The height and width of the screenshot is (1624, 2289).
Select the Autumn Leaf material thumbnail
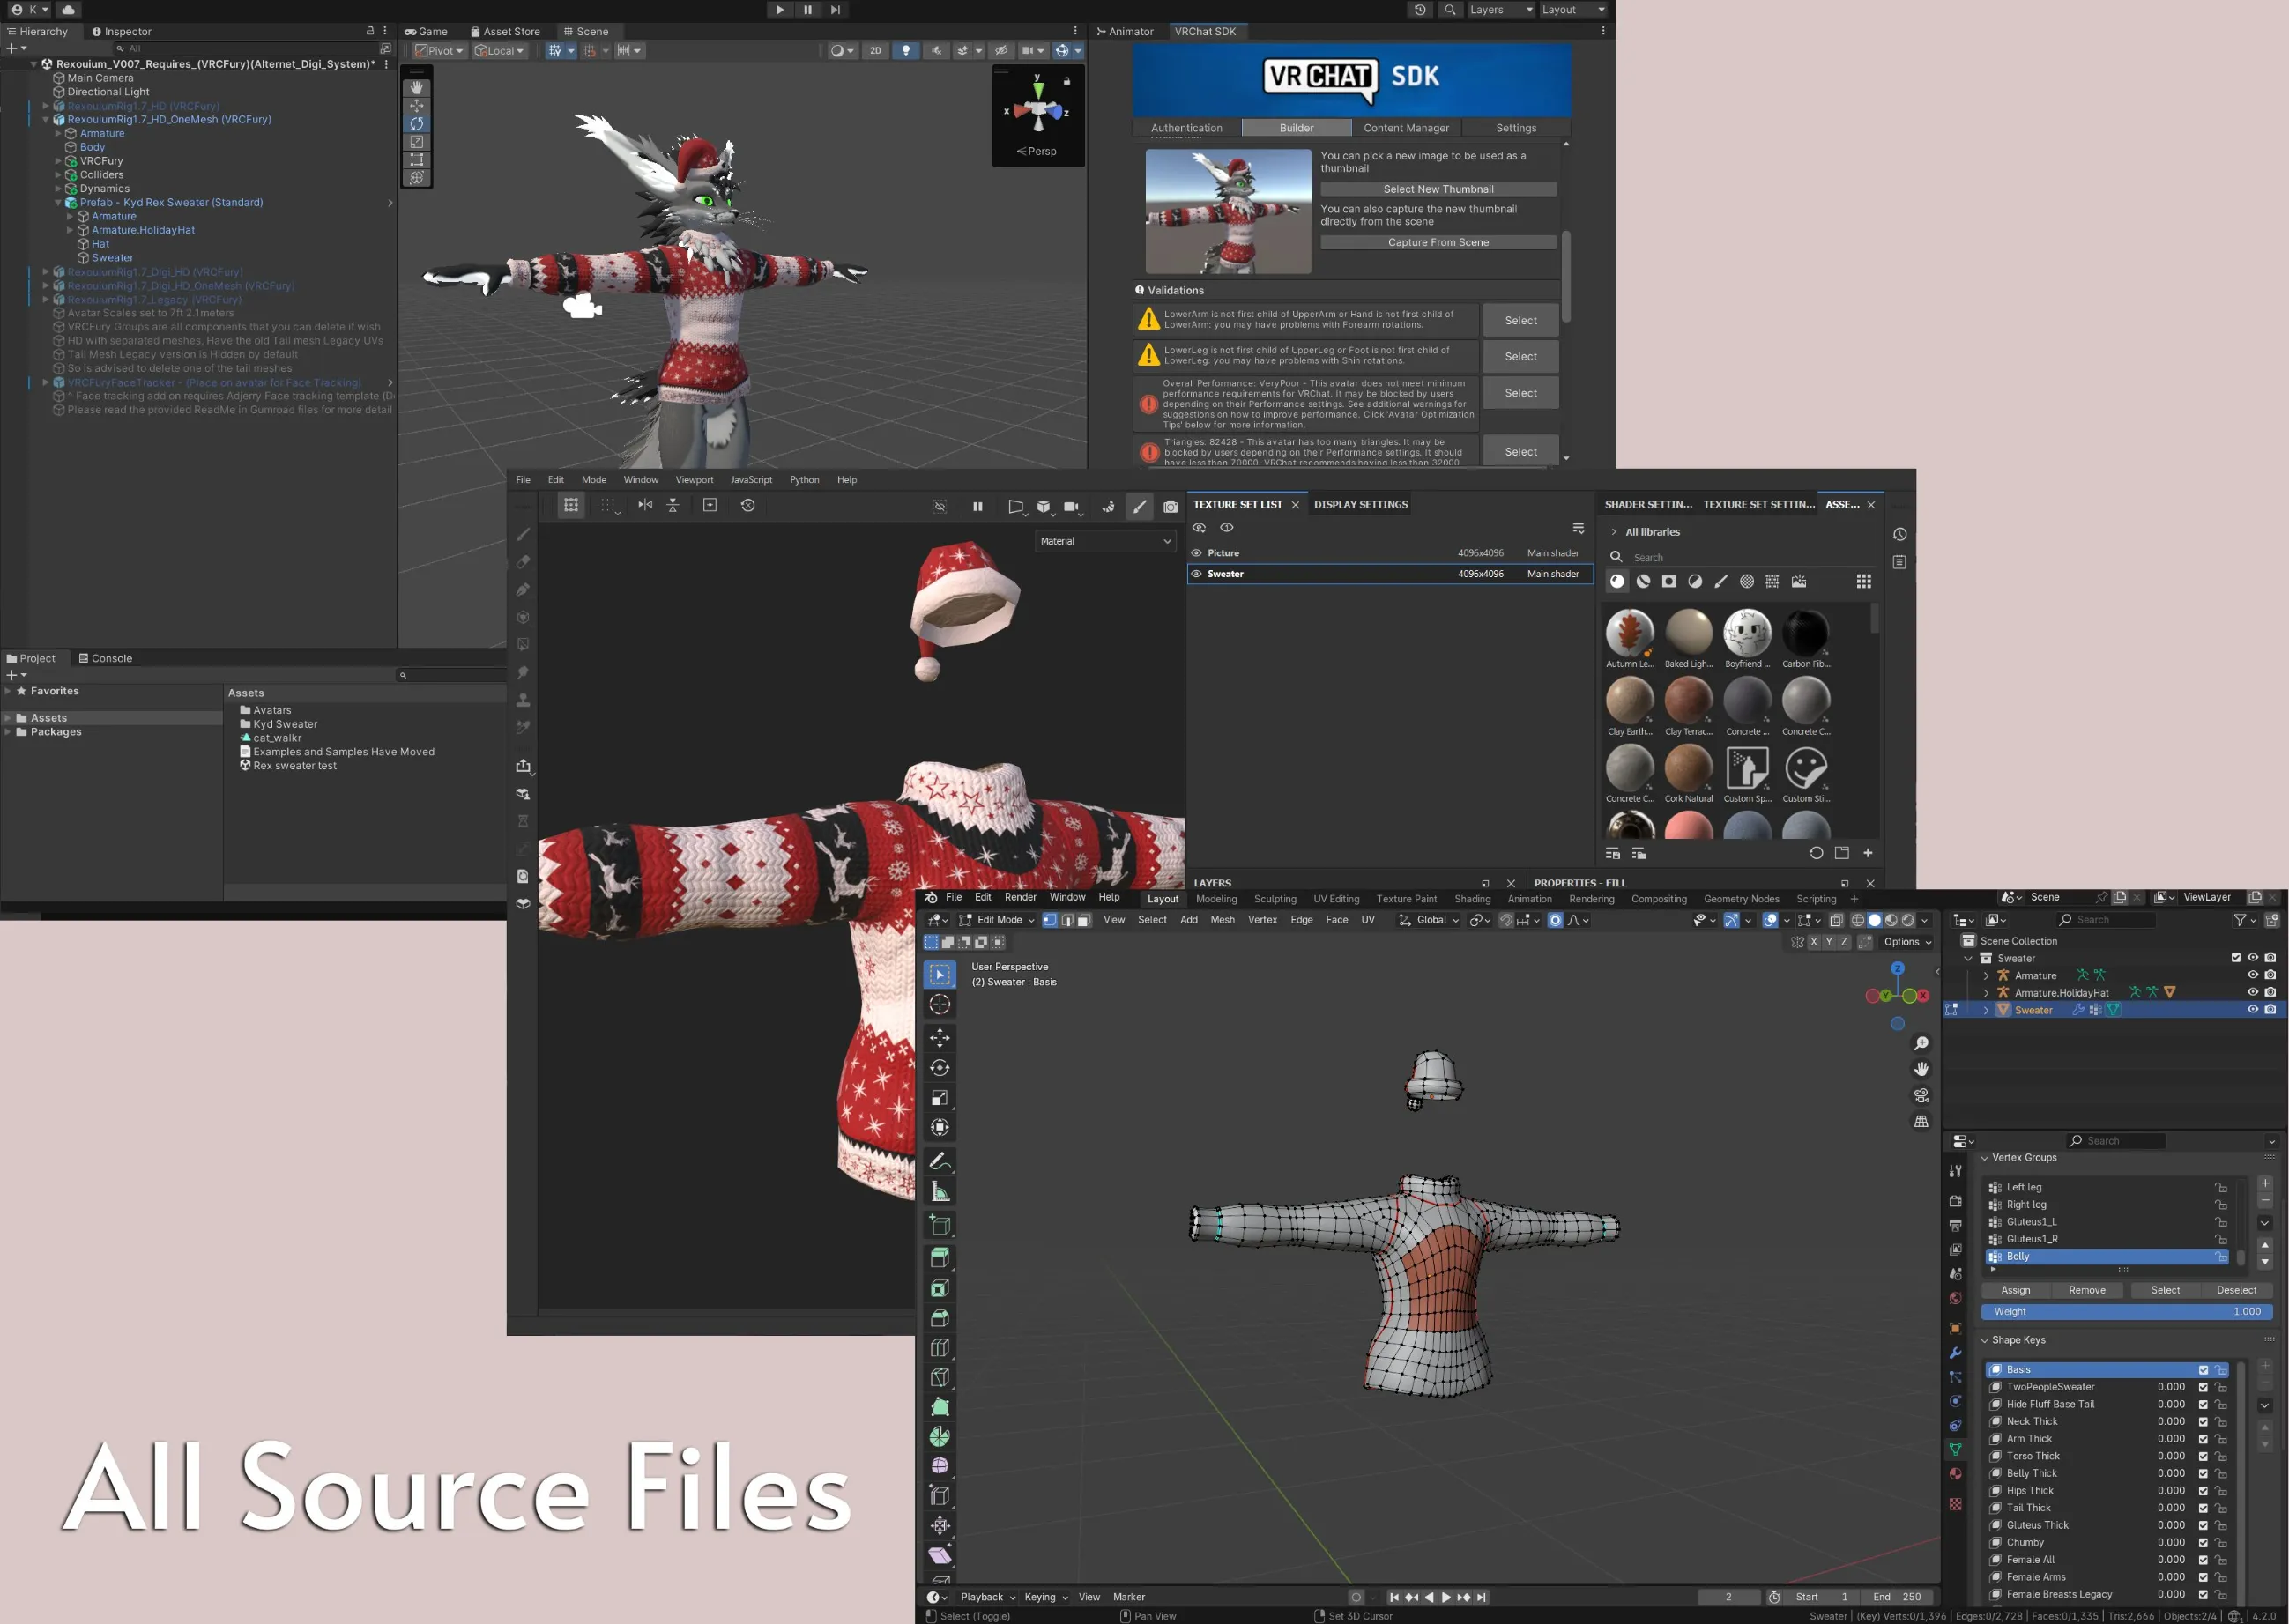pos(1629,633)
